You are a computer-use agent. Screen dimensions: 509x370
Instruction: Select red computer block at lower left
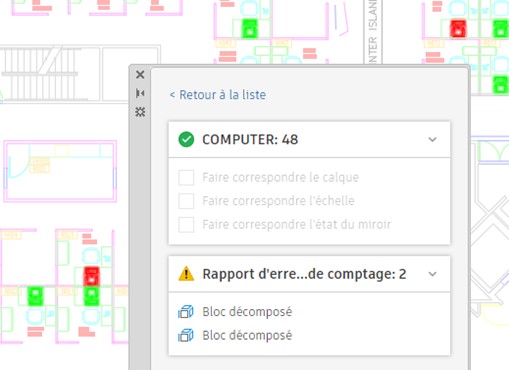coord(91,276)
